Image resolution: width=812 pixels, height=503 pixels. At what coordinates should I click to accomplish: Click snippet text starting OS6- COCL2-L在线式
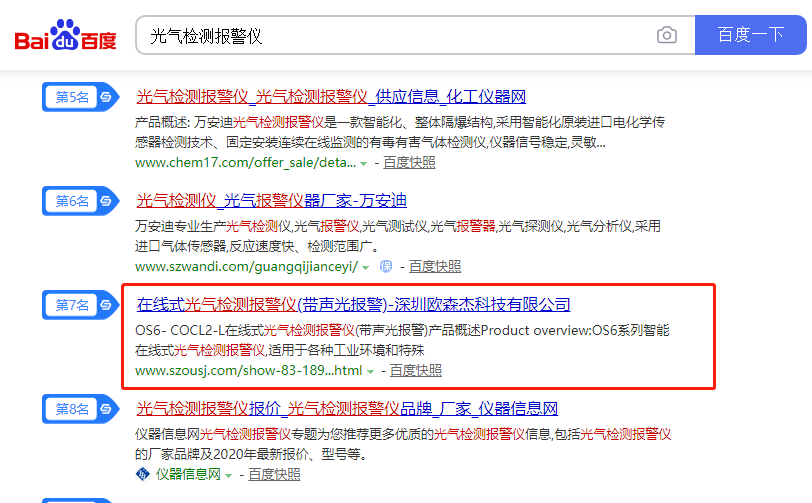tap(402, 340)
